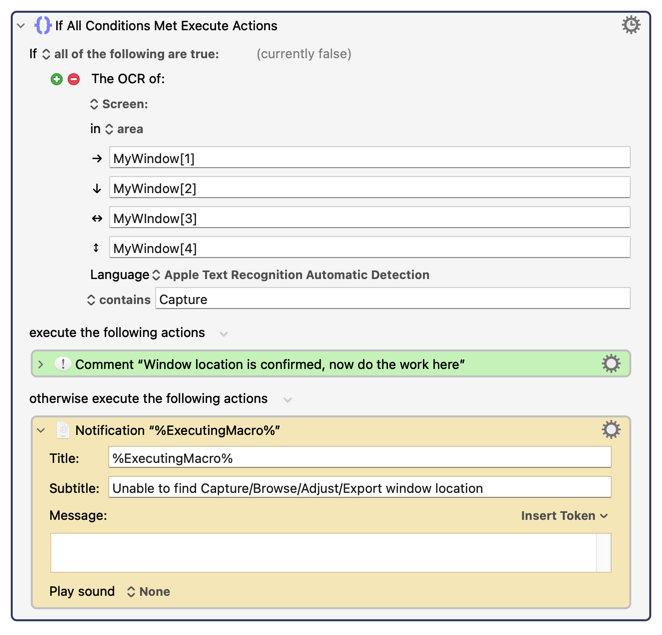Click the Notification action document icon
The image size is (662, 635).
point(63,430)
